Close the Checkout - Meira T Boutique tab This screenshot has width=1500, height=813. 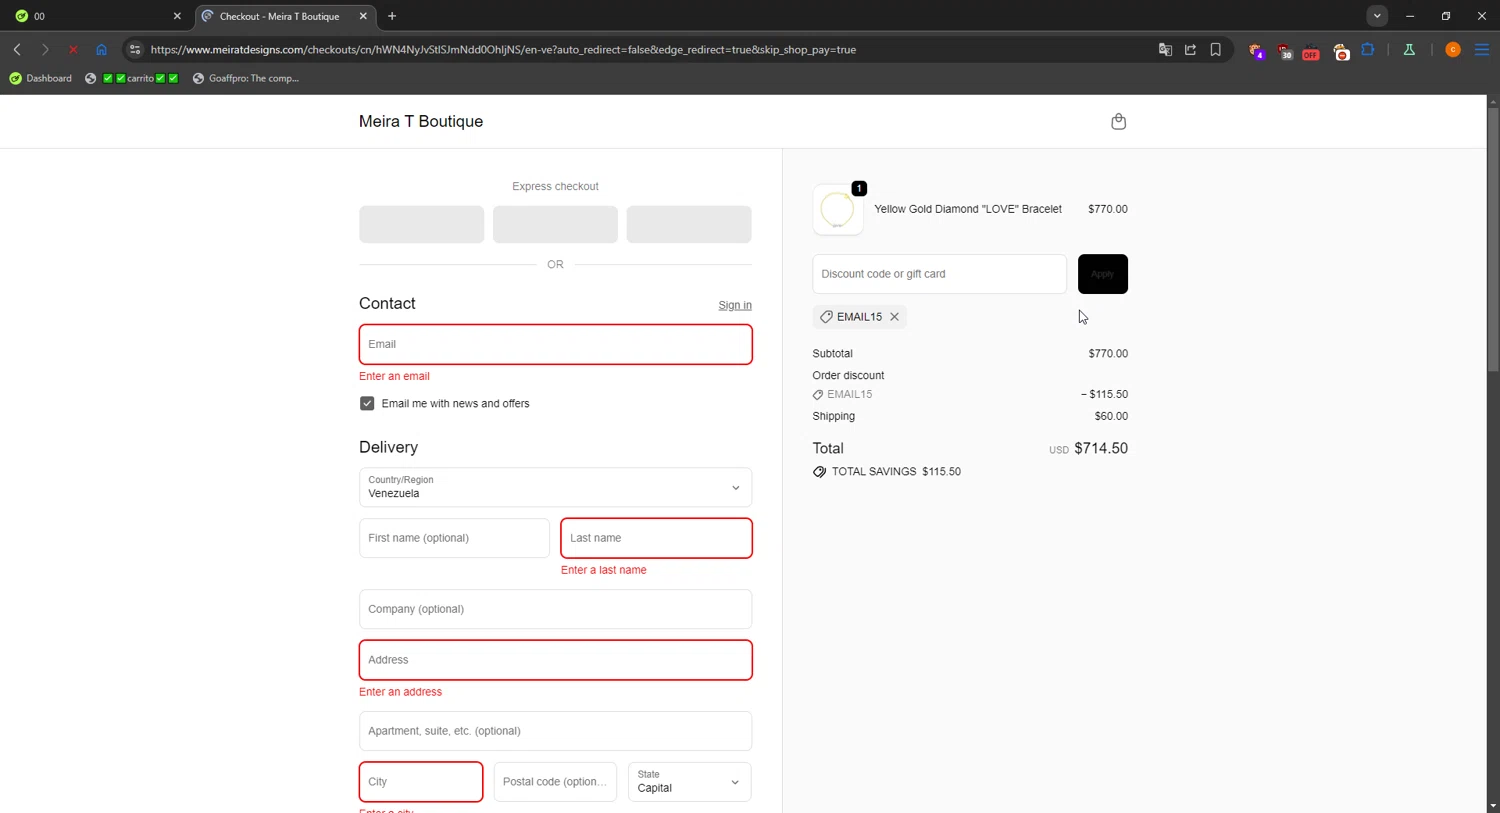pyautogui.click(x=363, y=16)
